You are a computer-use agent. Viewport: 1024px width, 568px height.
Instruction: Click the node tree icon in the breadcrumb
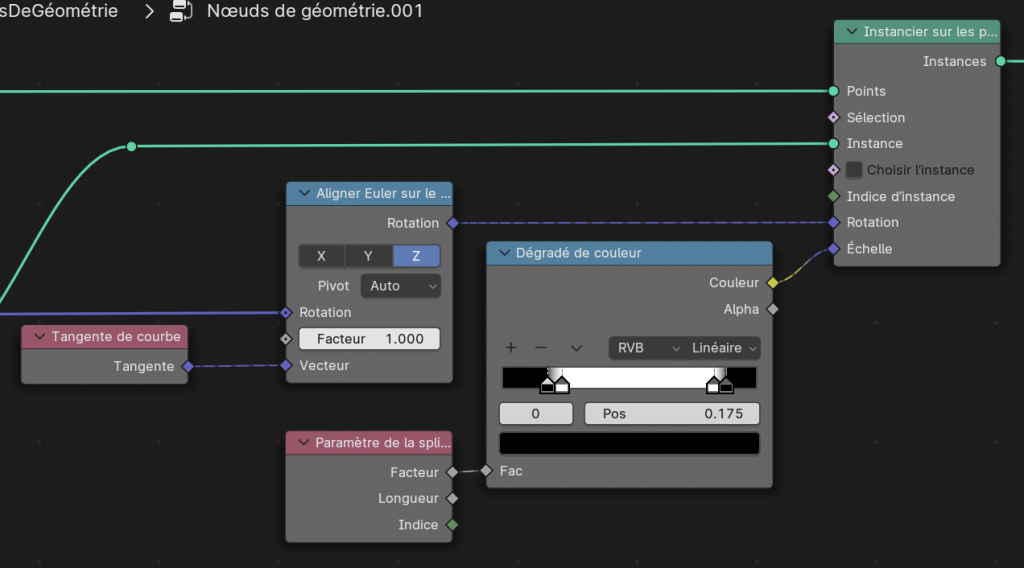[x=181, y=12]
